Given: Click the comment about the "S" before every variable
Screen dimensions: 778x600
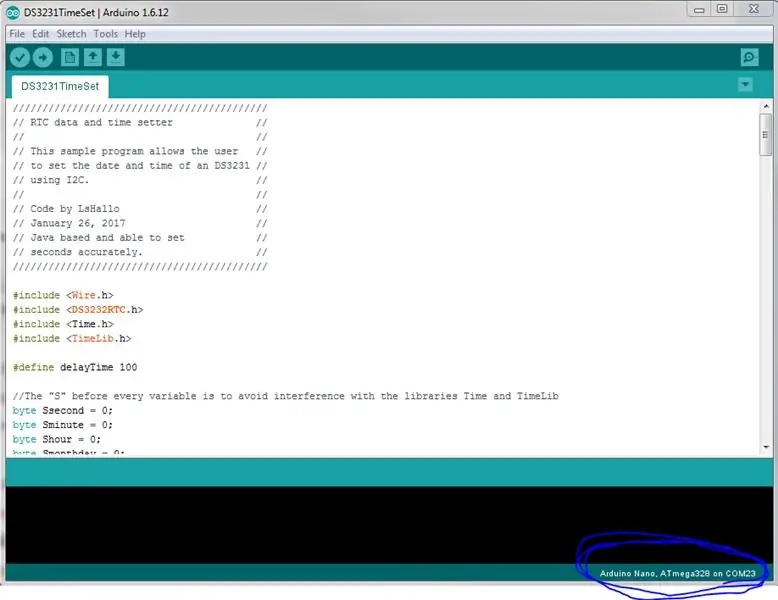Looking at the screenshot, I should (x=285, y=396).
